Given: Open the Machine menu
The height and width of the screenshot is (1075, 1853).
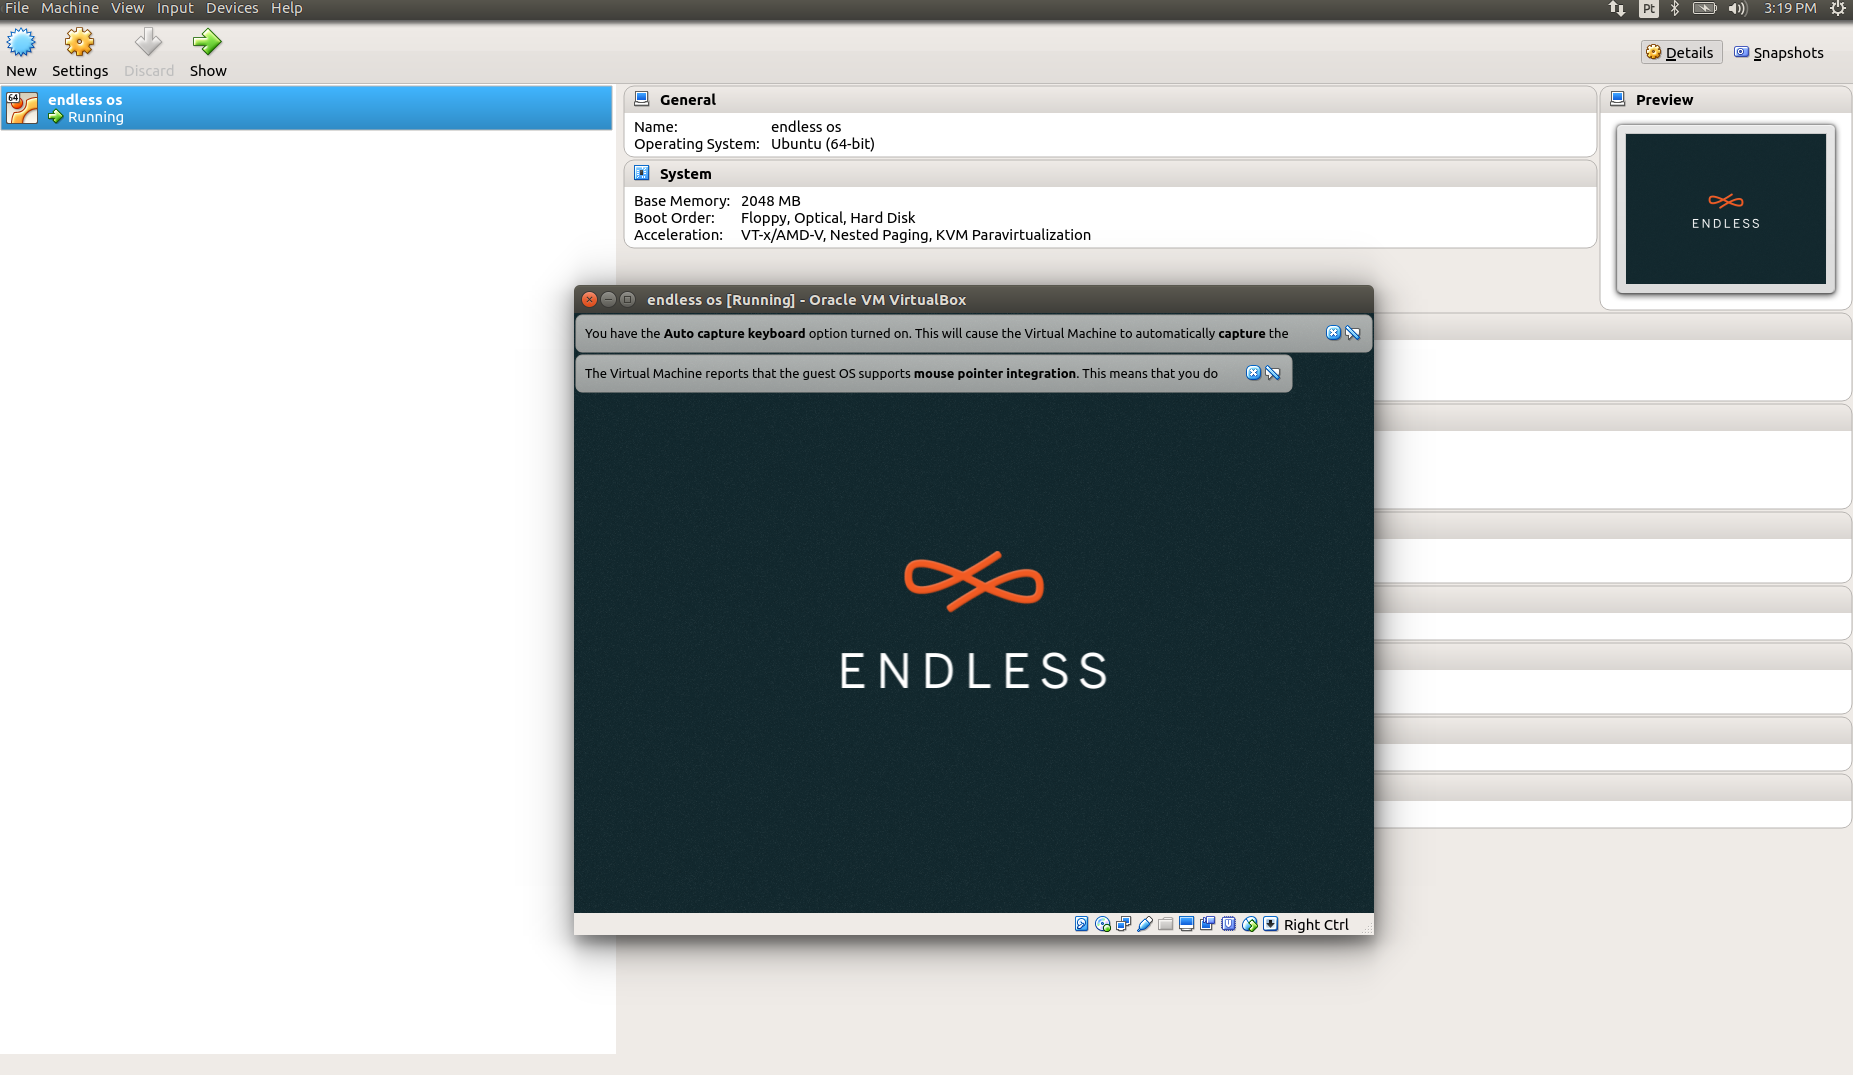Looking at the screenshot, I should [x=70, y=8].
